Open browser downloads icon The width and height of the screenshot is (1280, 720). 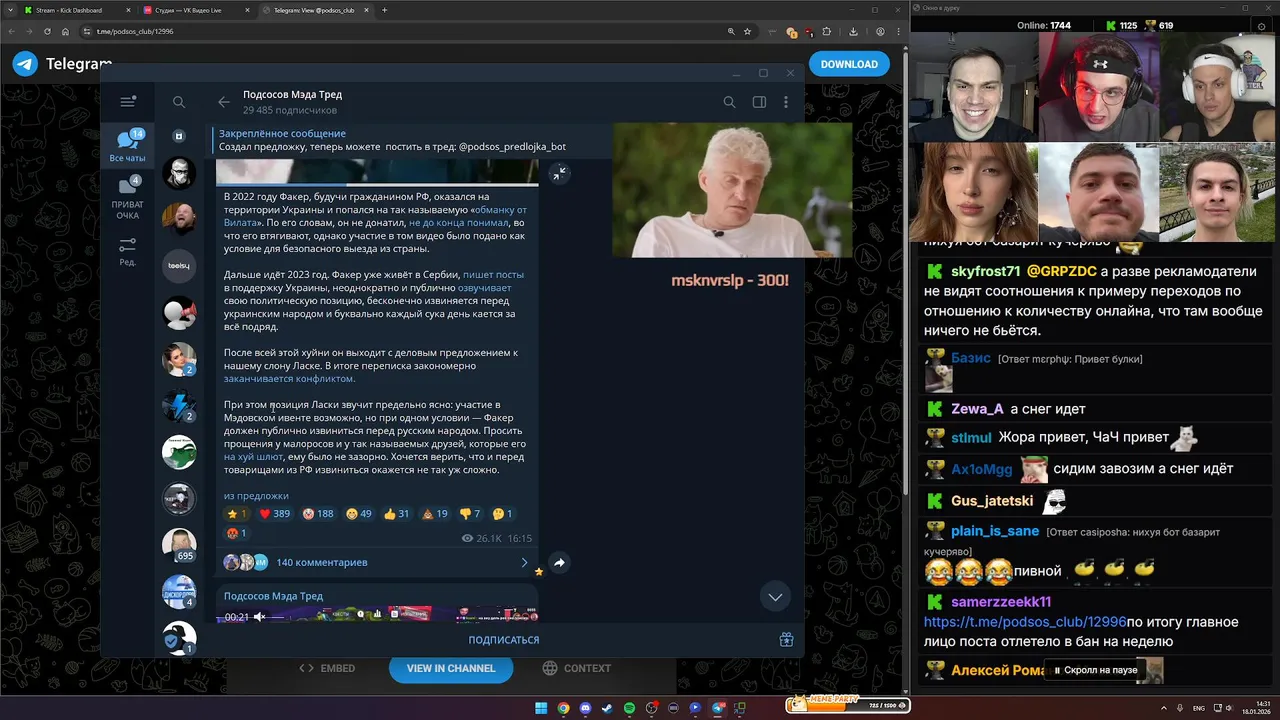[x=853, y=31]
